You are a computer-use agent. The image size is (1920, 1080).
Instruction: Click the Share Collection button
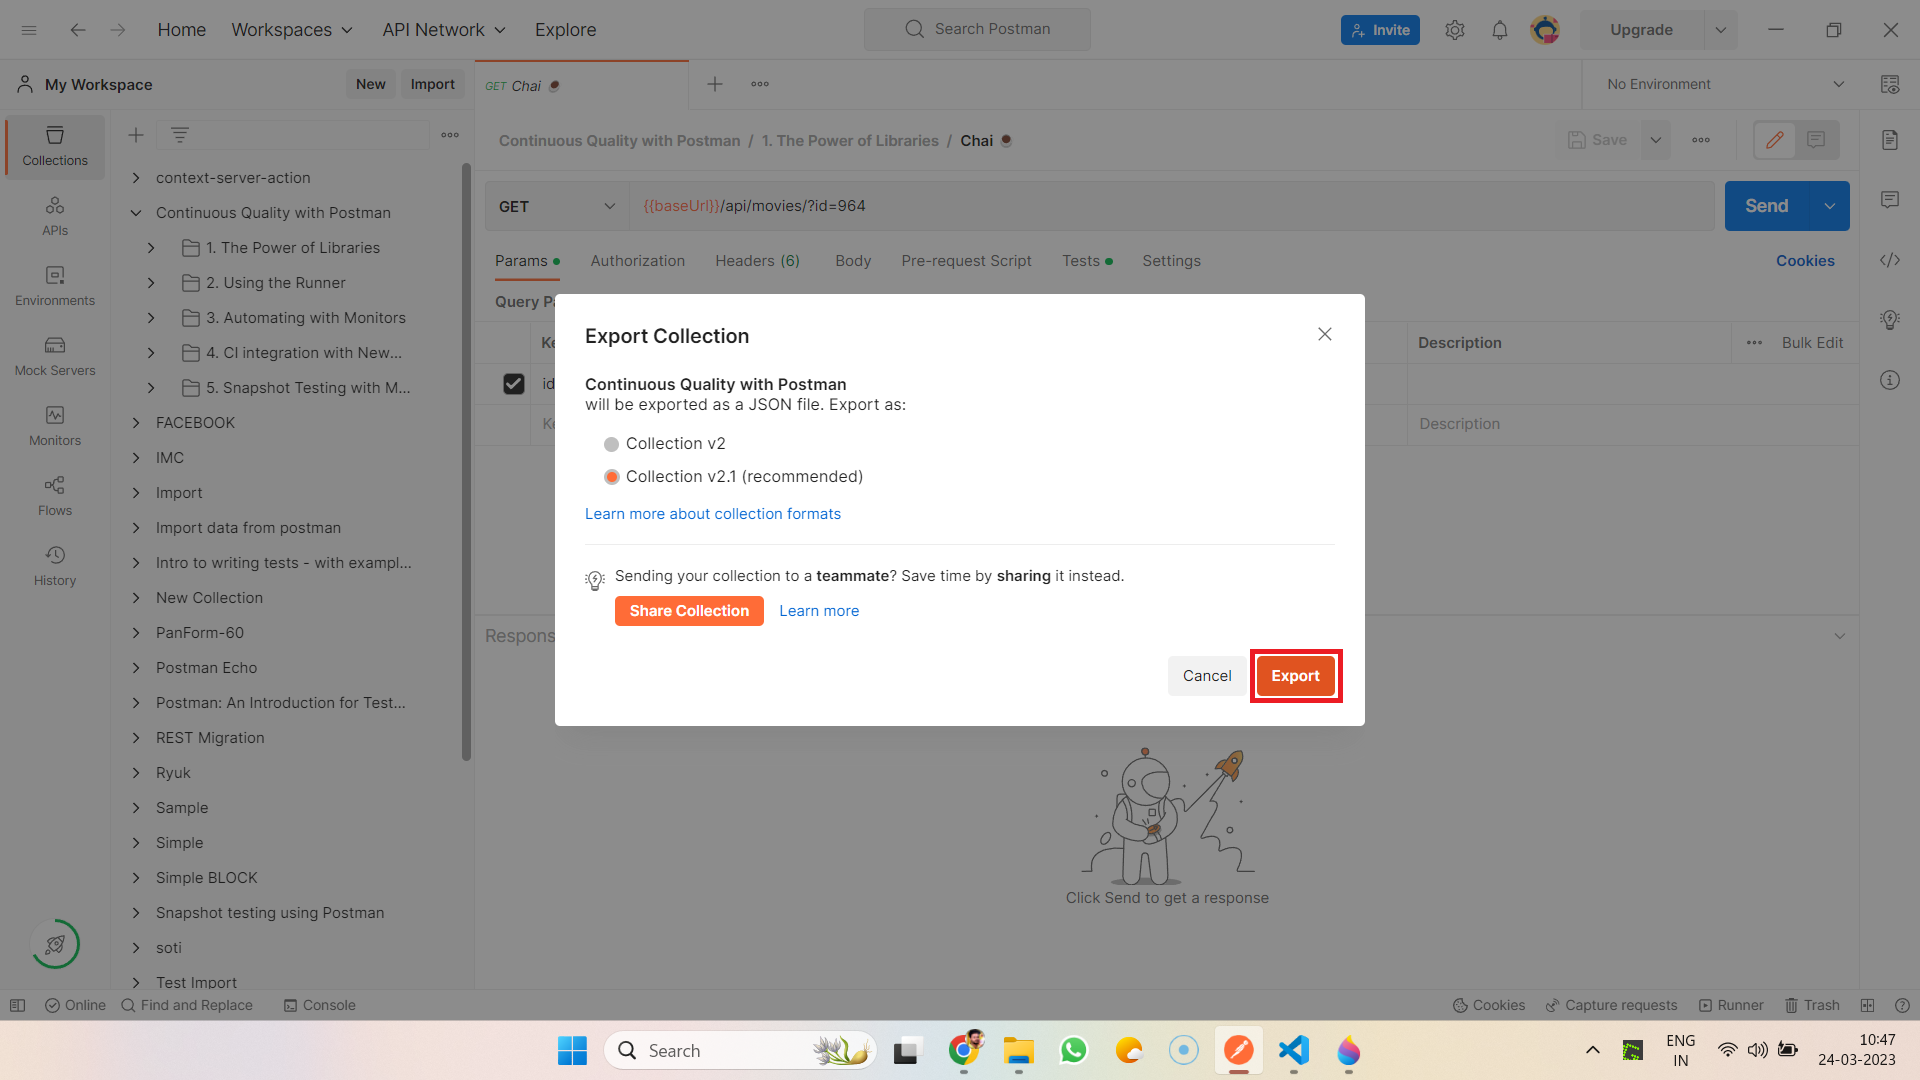coord(689,611)
